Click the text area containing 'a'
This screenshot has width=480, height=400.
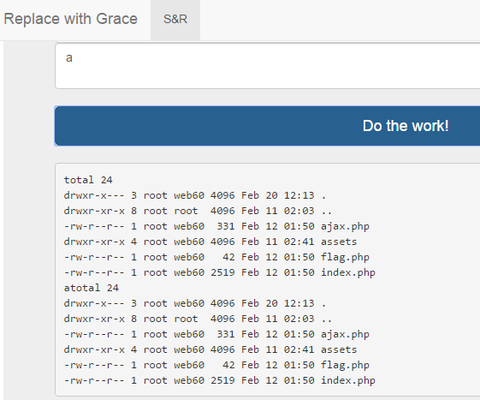point(267,66)
